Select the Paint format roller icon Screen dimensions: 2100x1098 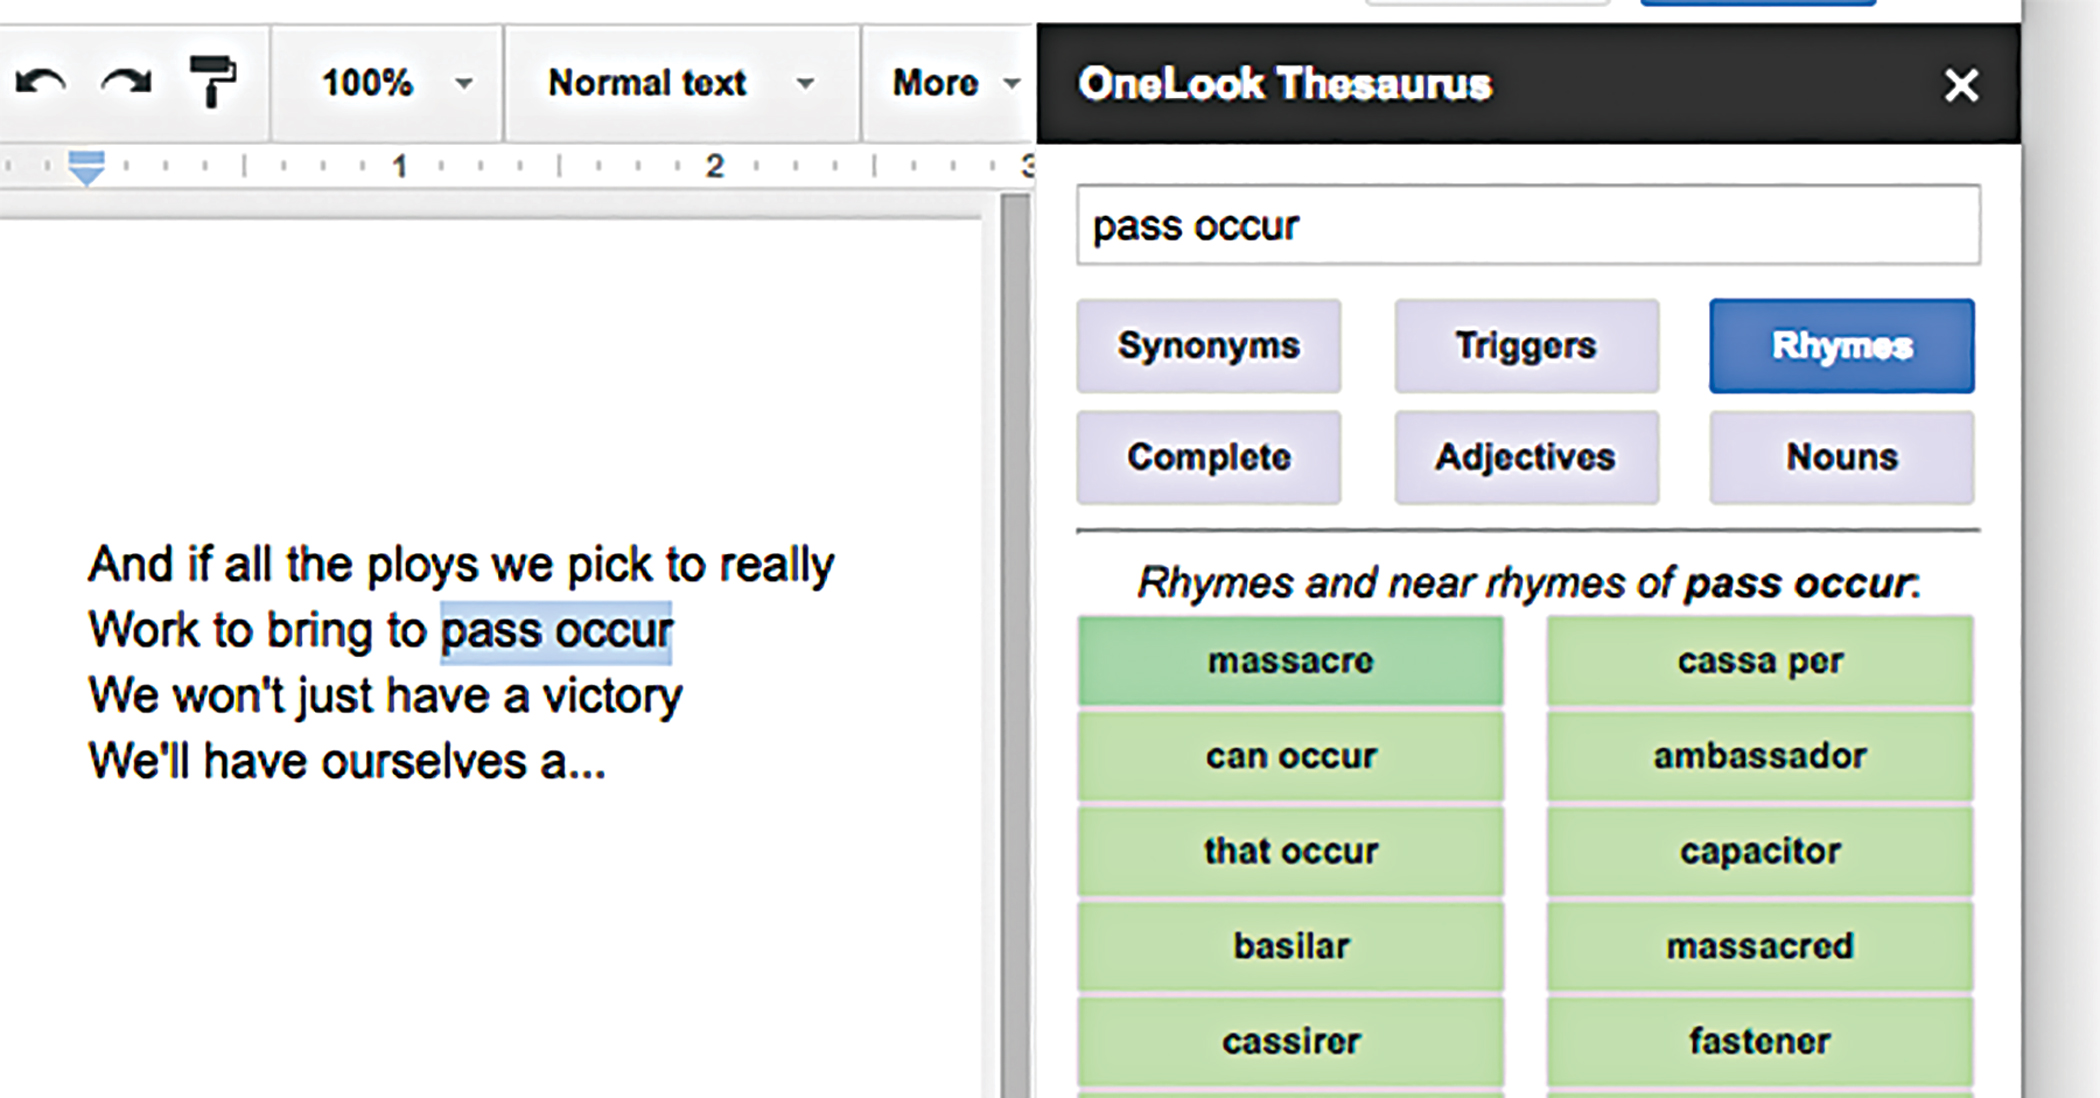(x=212, y=83)
